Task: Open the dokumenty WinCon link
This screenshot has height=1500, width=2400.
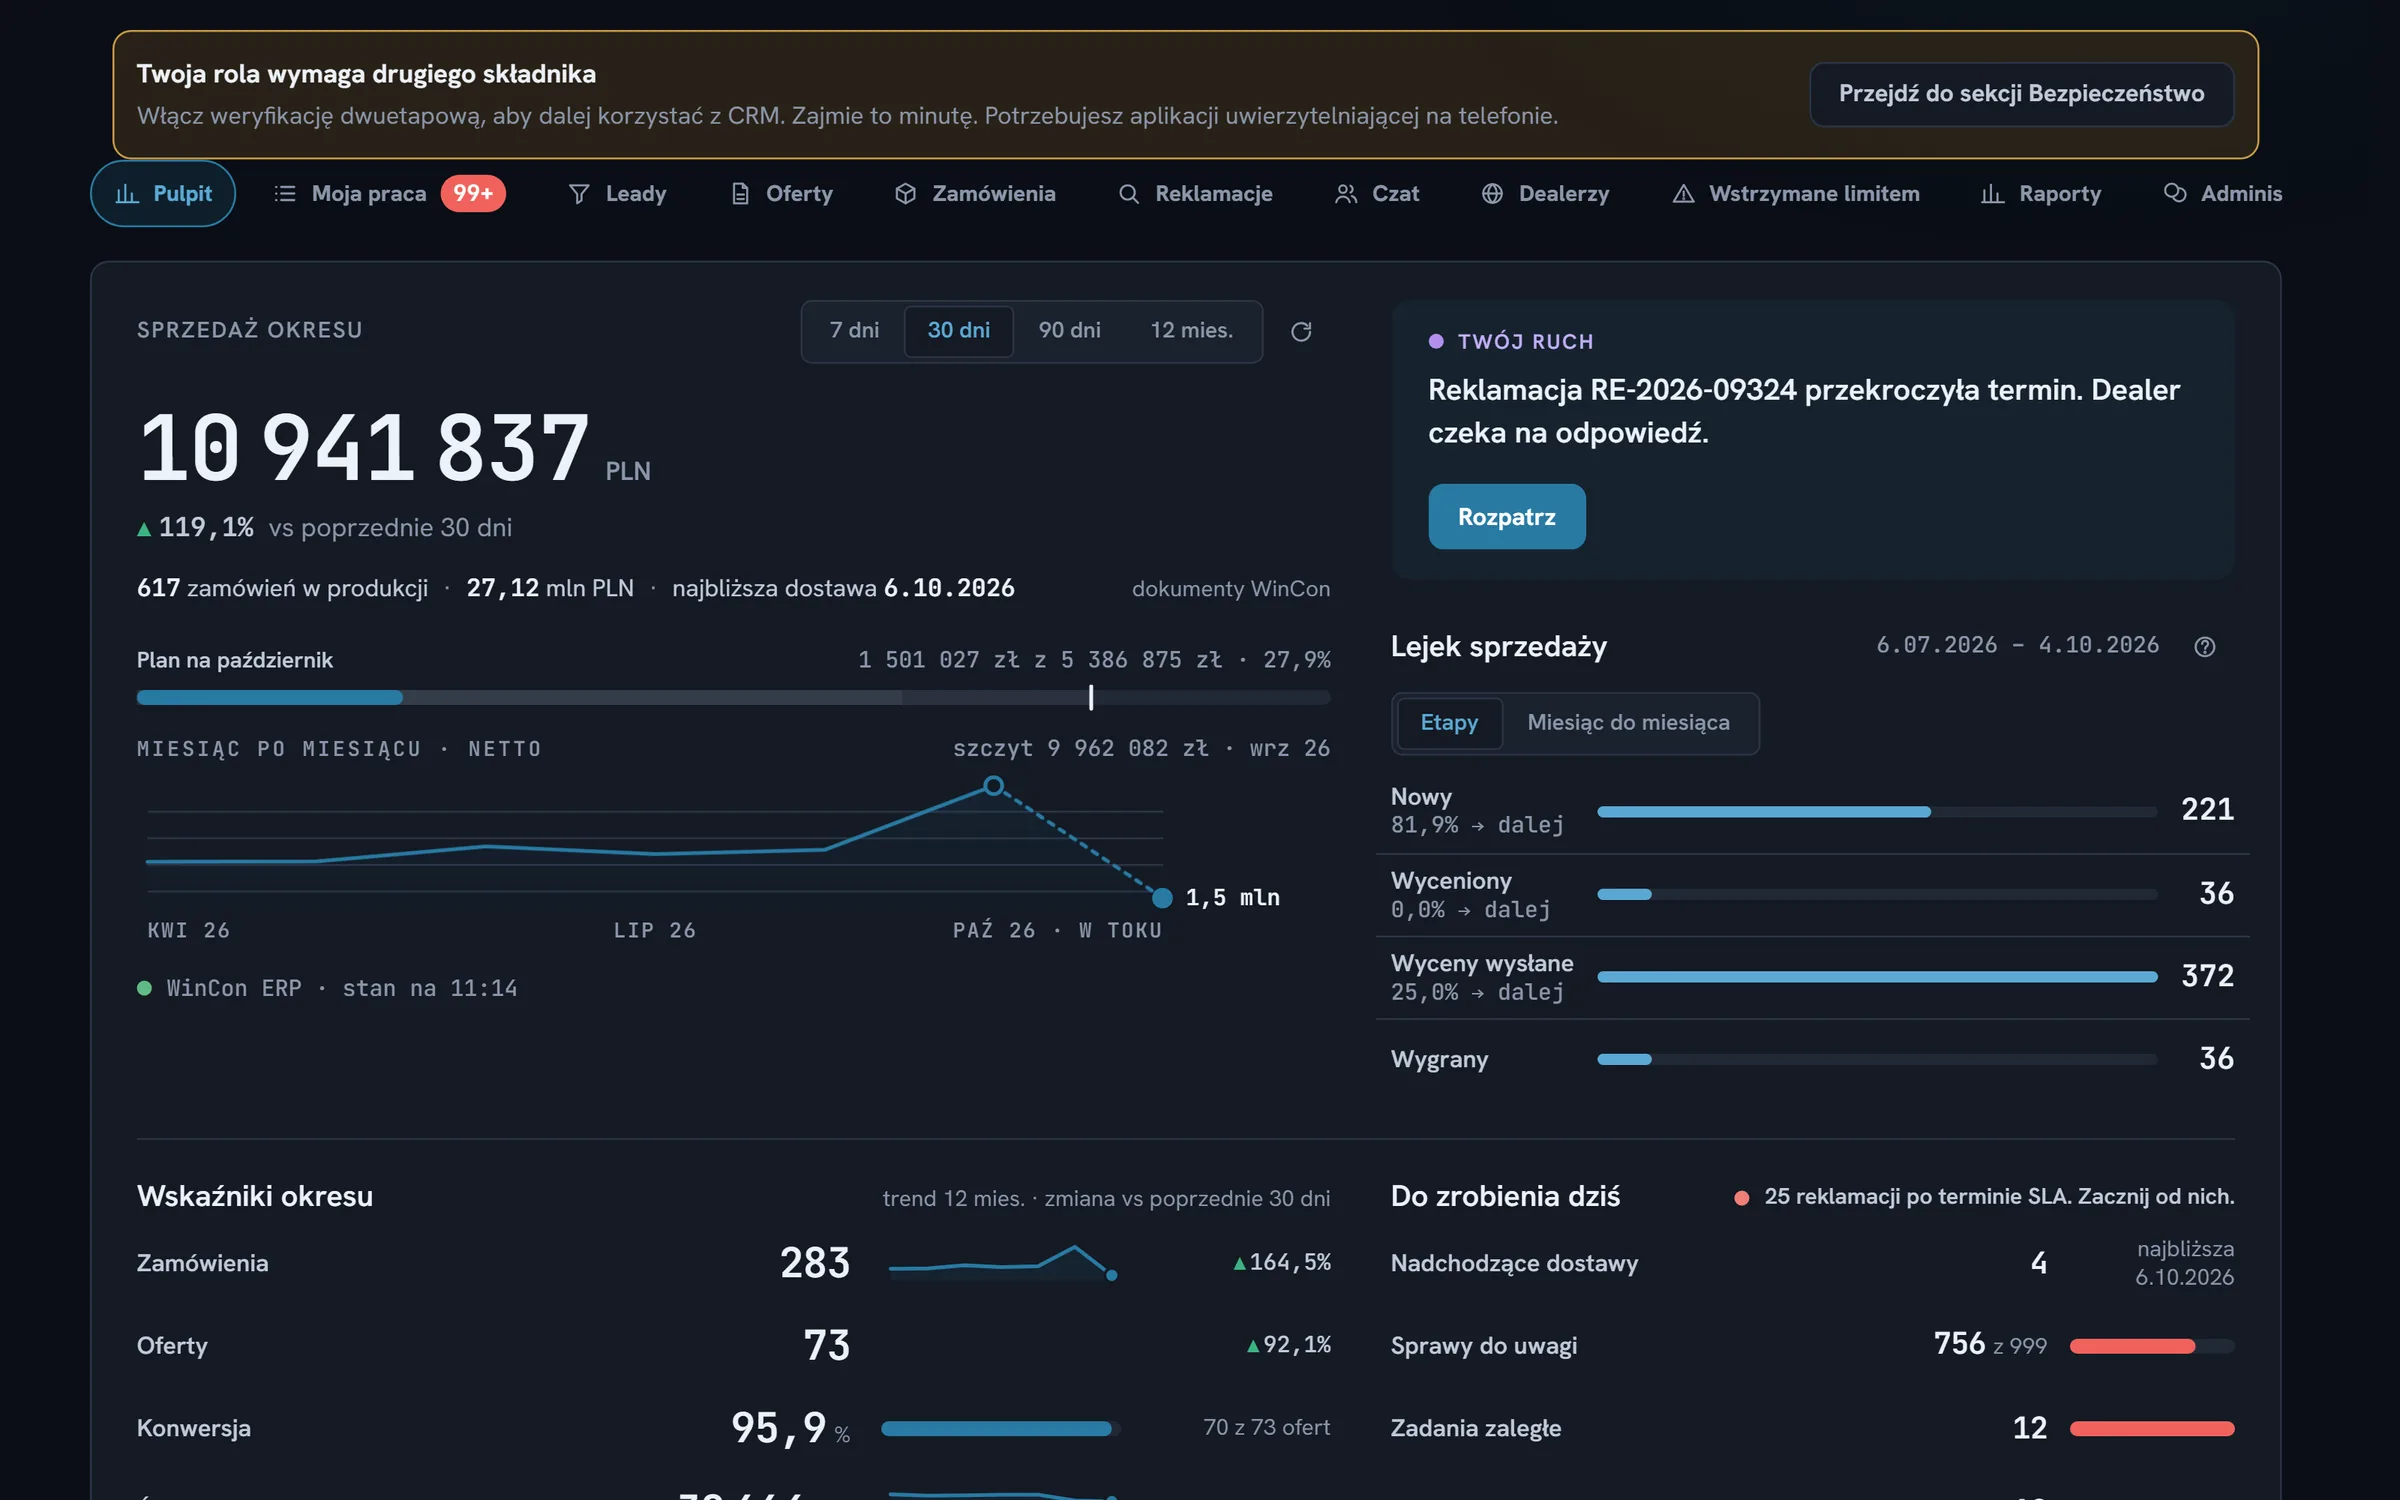Action: pos(1230,589)
